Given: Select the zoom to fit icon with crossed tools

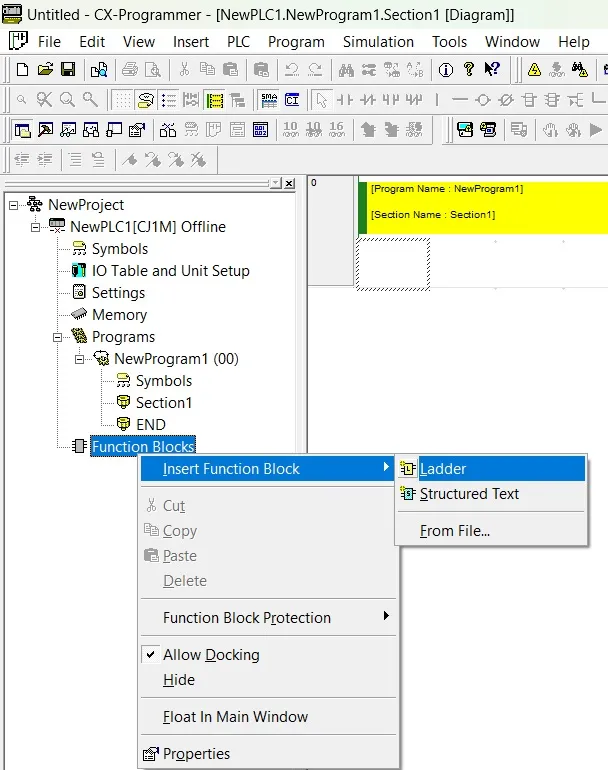Looking at the screenshot, I should (44, 100).
